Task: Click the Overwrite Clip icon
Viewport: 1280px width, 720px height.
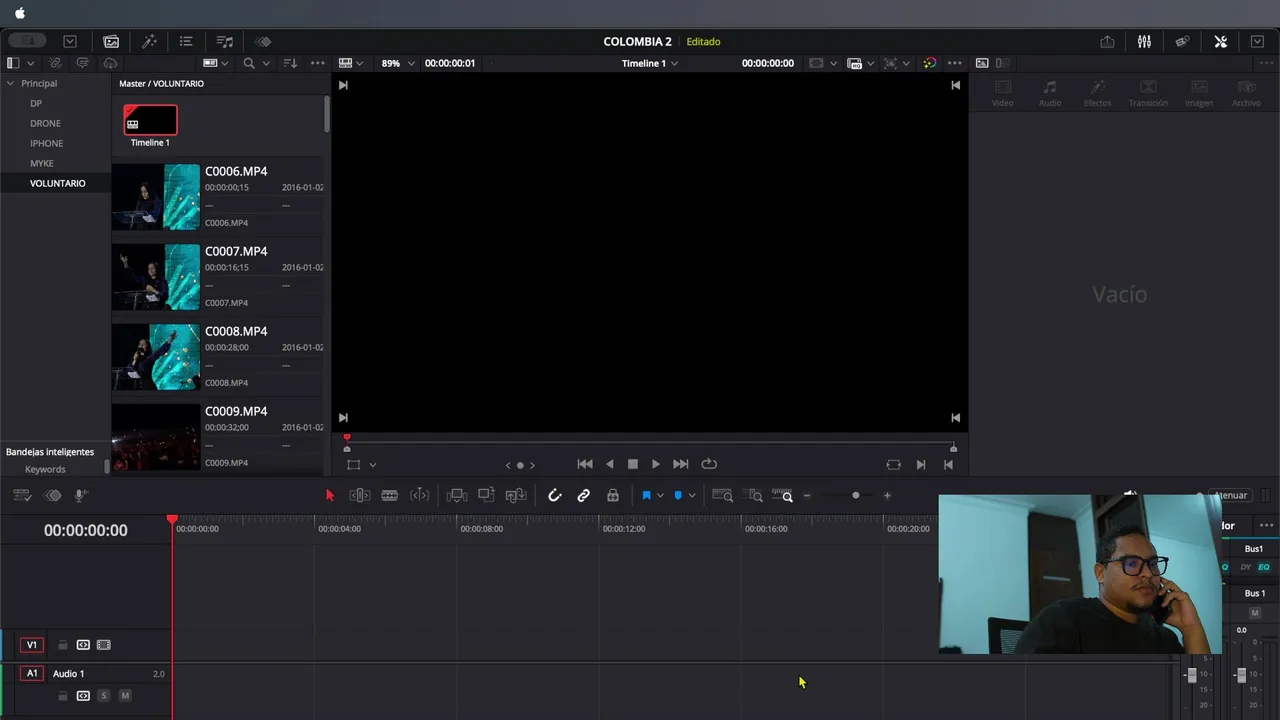Action: click(486, 495)
